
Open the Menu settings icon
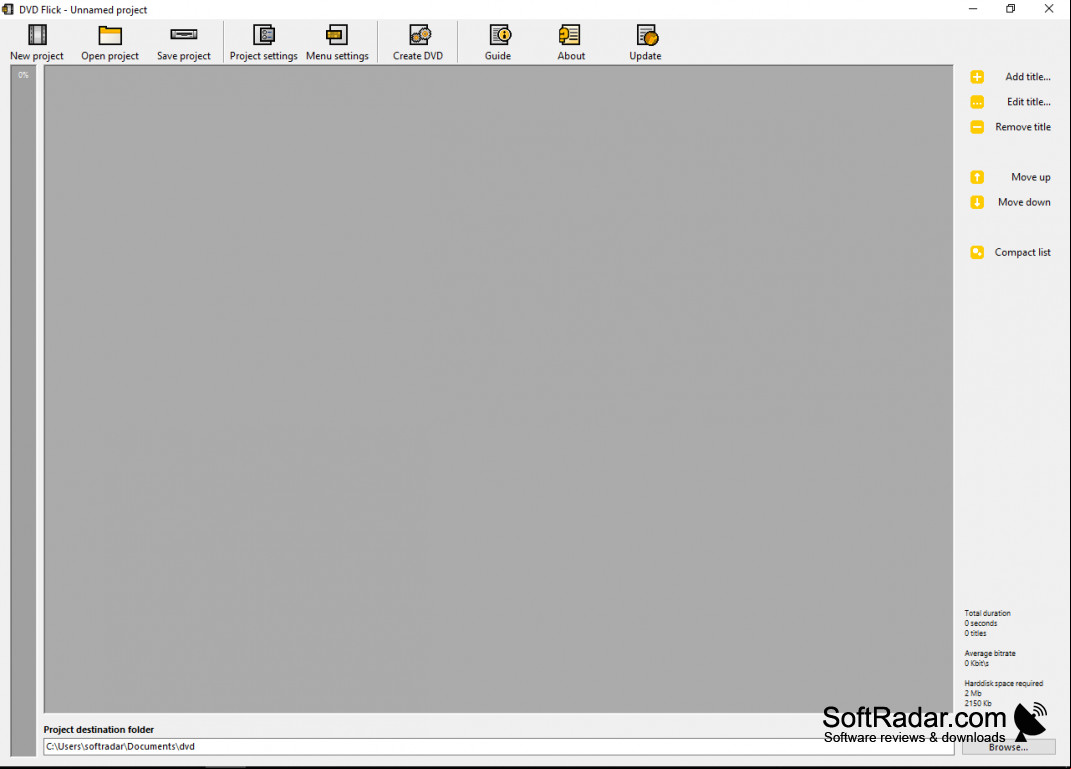point(337,35)
